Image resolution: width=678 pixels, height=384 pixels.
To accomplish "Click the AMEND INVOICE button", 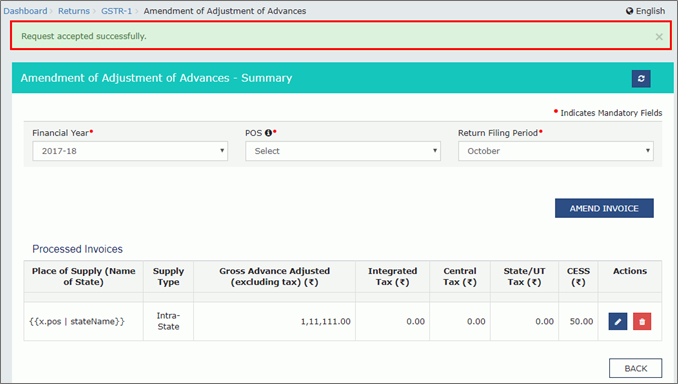I will 604,208.
